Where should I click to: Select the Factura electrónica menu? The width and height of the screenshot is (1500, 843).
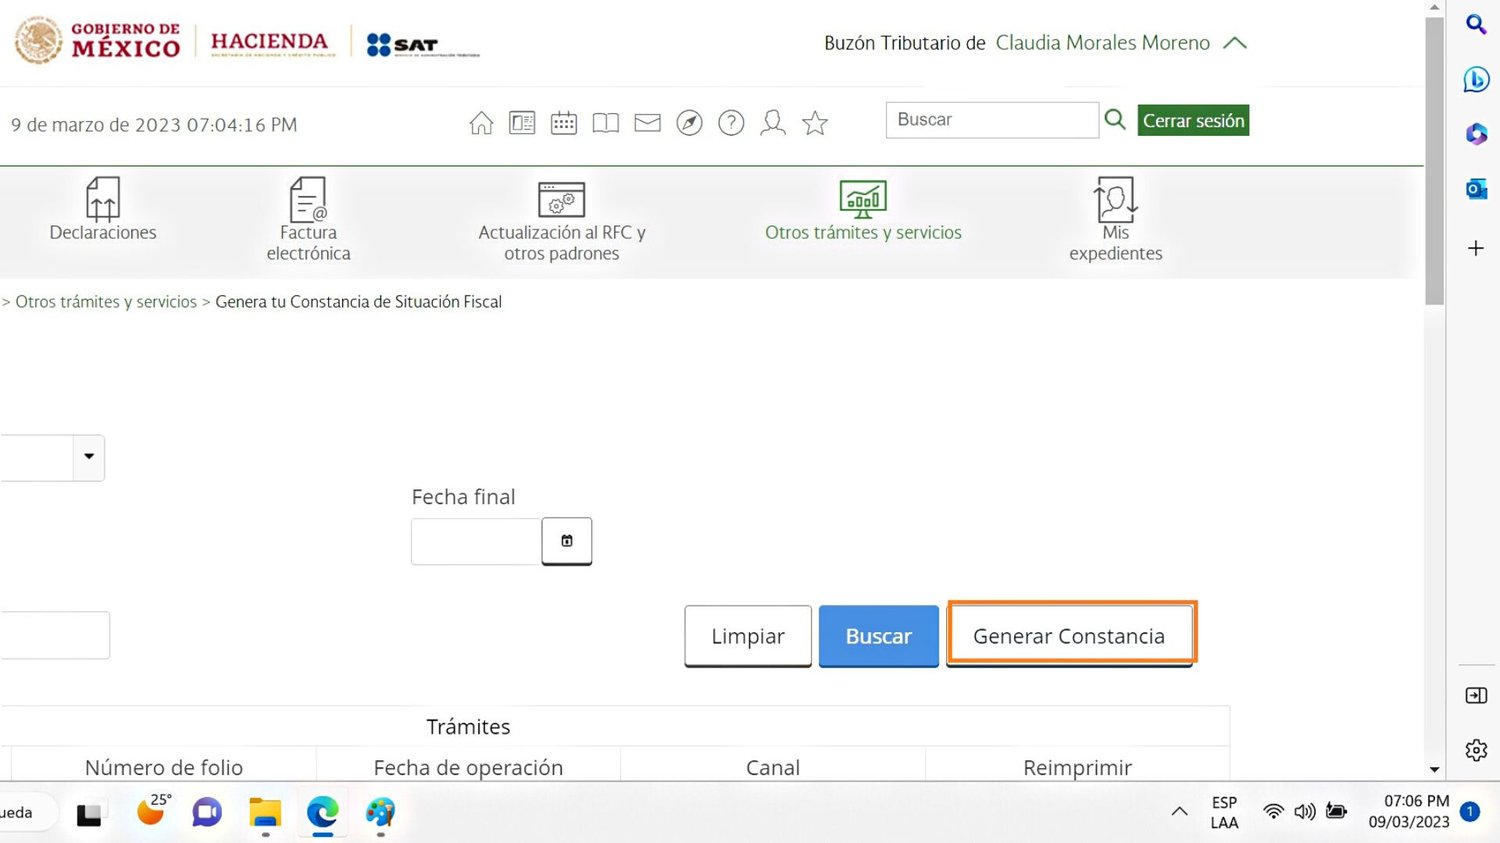(308, 220)
